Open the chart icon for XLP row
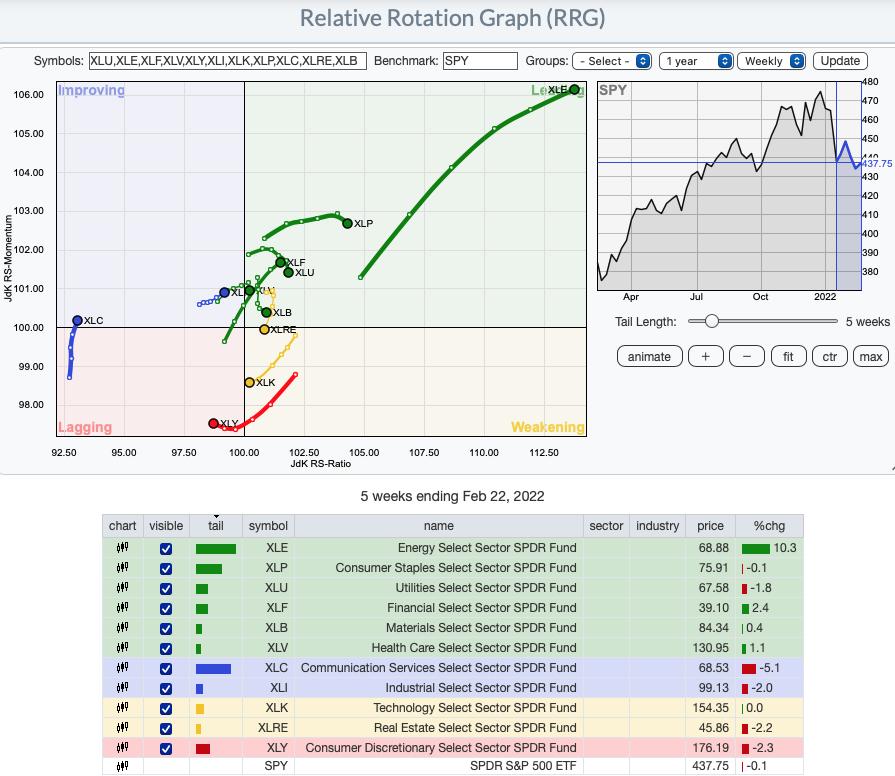The width and height of the screenshot is (895, 776). coord(122,568)
